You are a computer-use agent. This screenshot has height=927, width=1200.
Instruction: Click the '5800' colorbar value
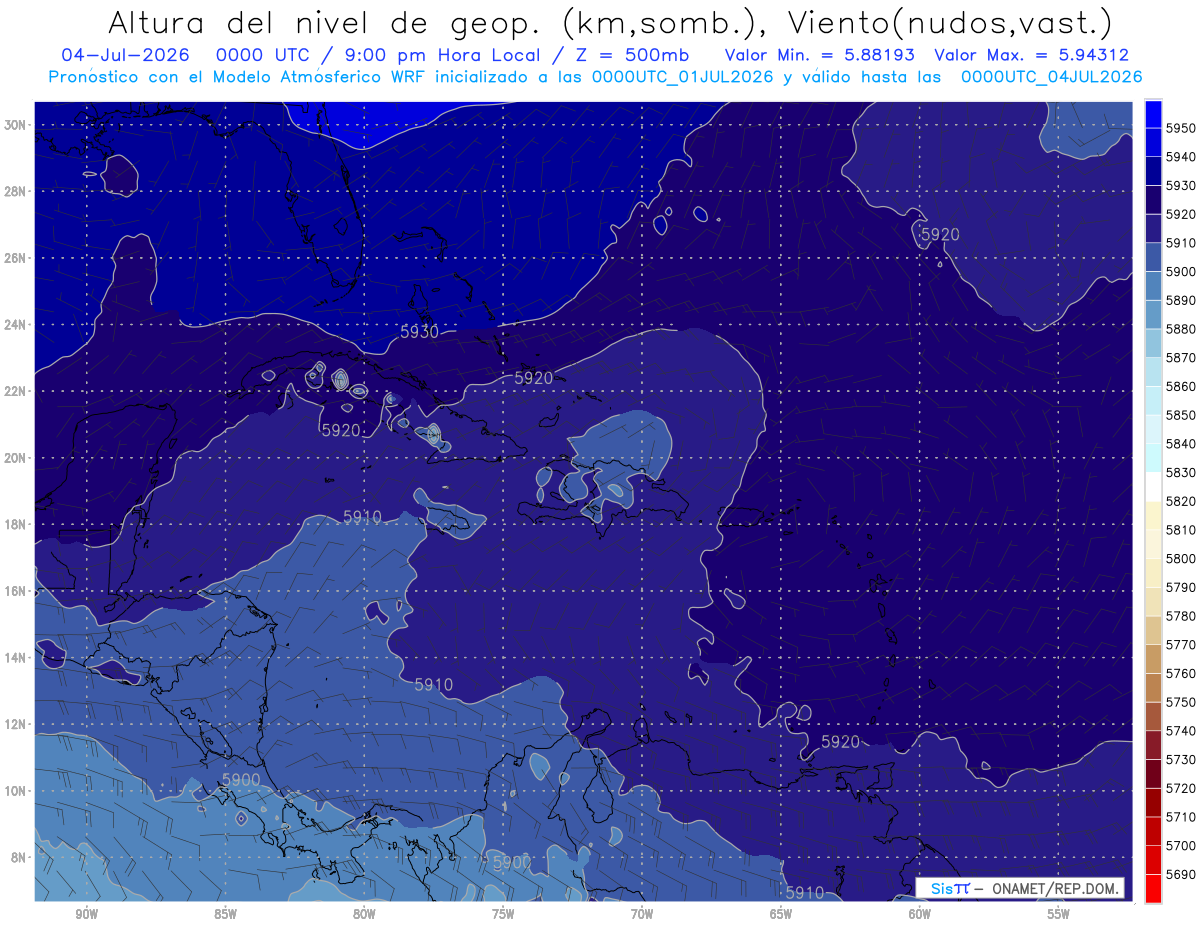(x=1181, y=558)
